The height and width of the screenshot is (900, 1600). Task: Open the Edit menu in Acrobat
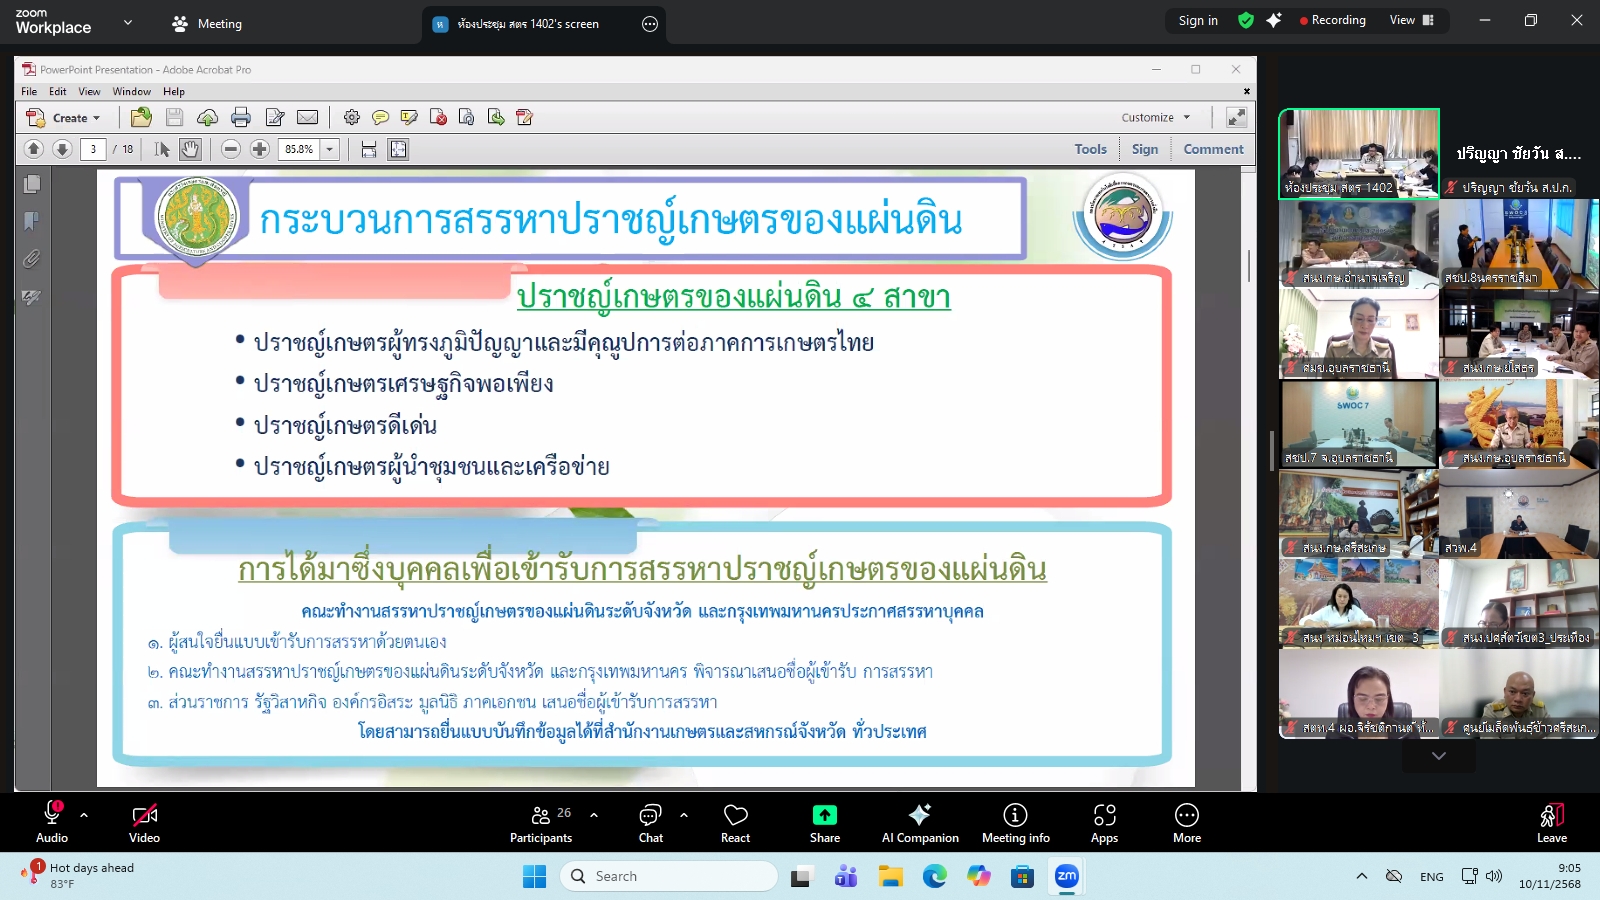pyautogui.click(x=58, y=91)
